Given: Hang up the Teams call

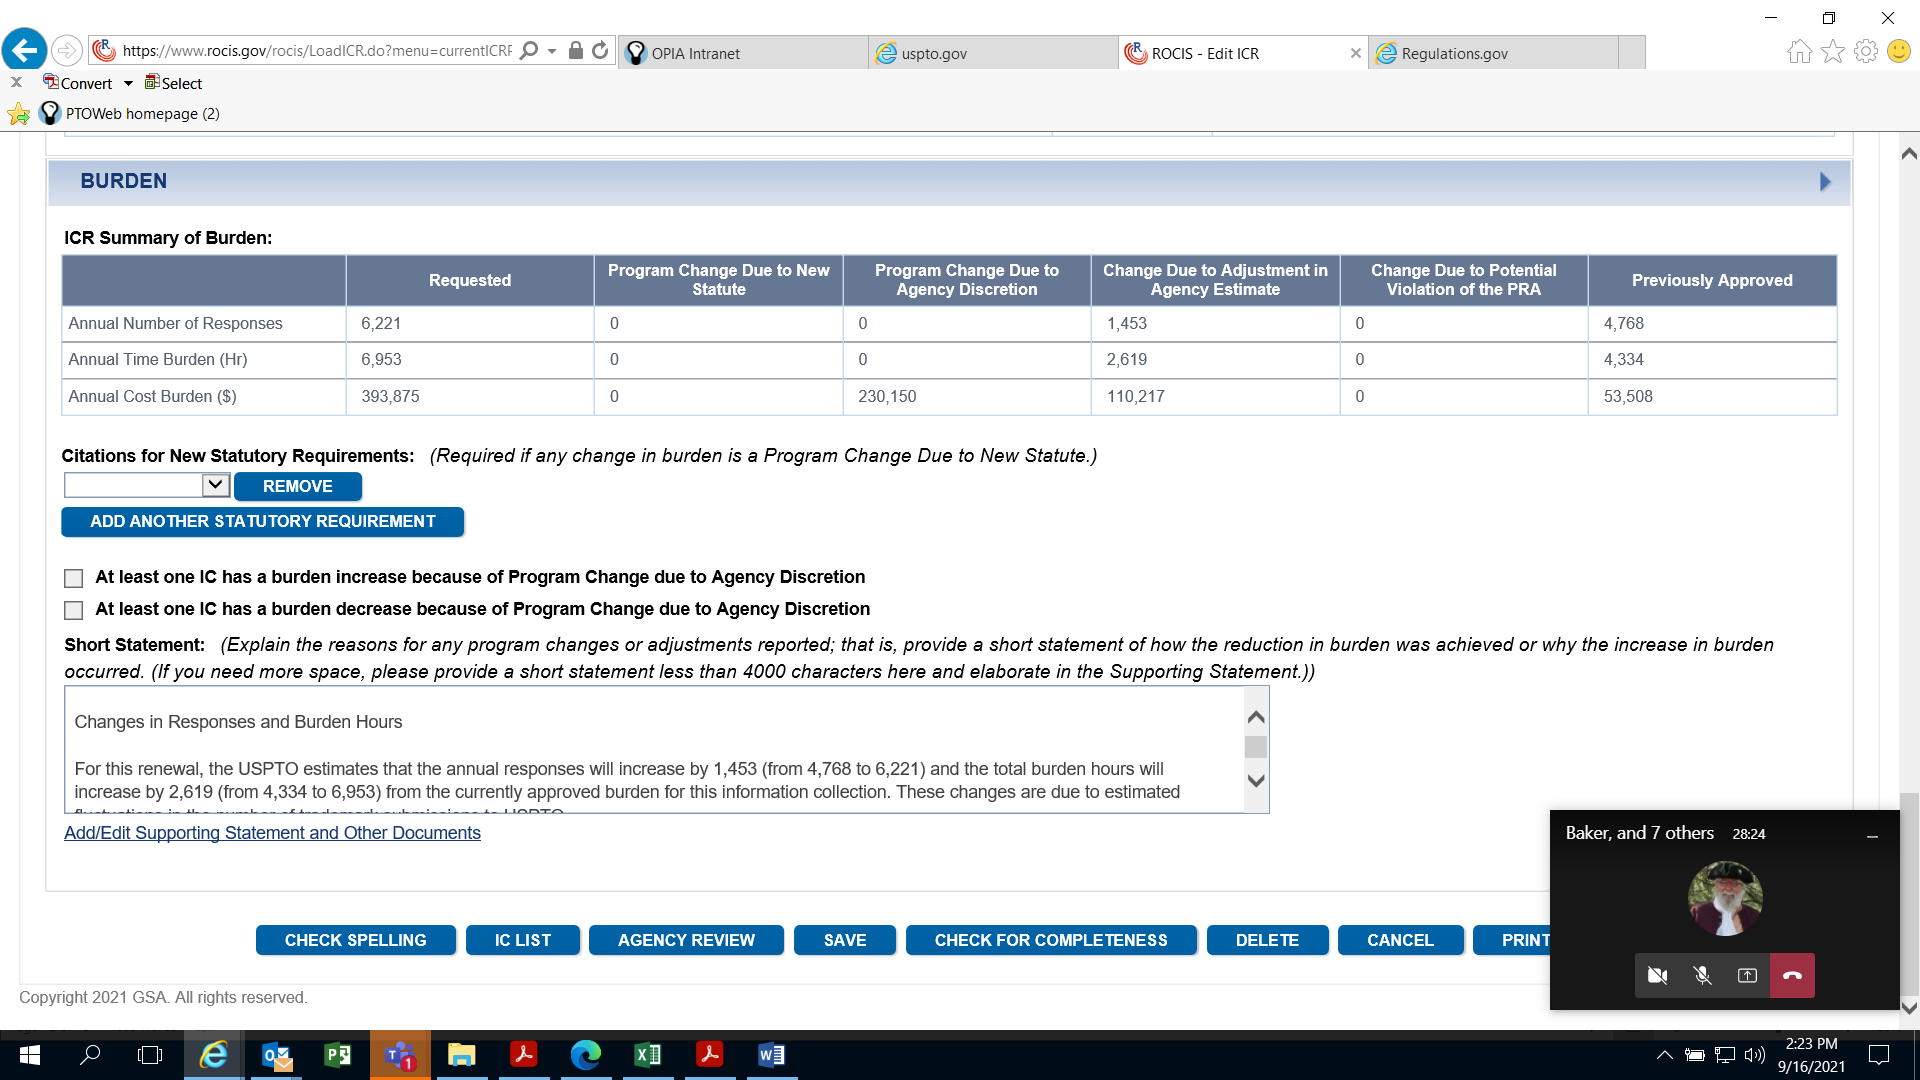Looking at the screenshot, I should 1792,975.
